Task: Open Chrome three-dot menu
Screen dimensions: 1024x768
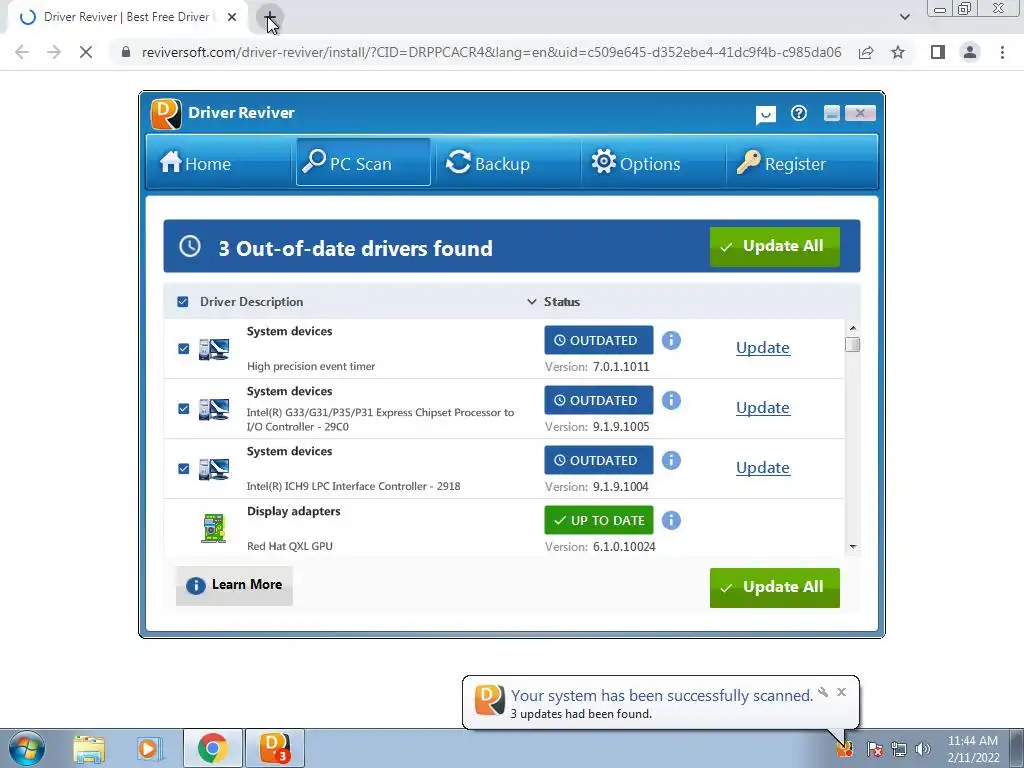Action: pos(1002,52)
